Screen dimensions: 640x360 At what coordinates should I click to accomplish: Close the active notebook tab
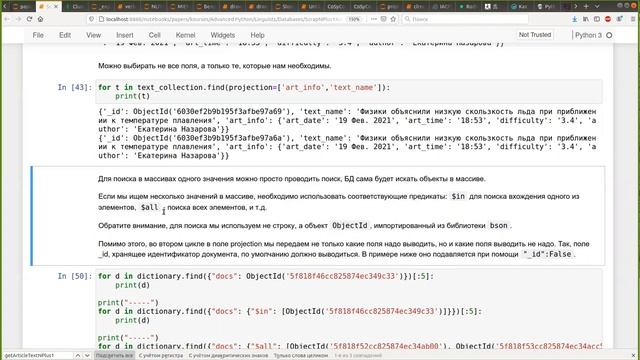[56, 7]
